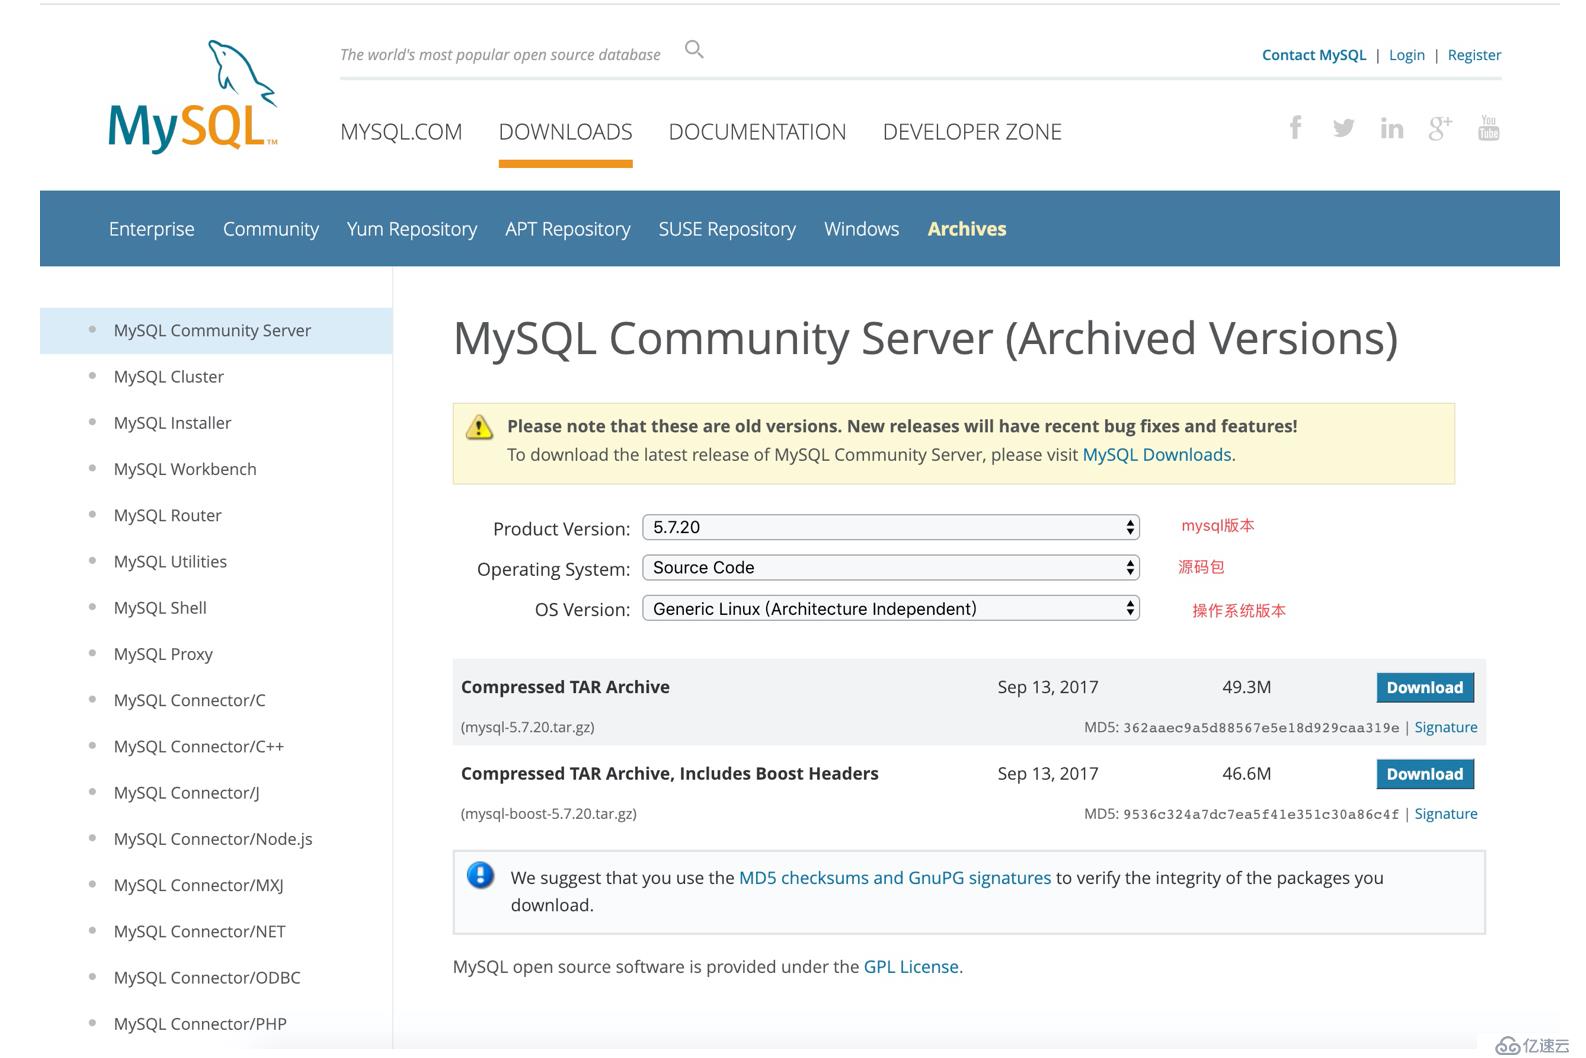Screen dimensions: 1586x1058
Task: Select the DOWNLOADS main tab
Action: [x=565, y=132]
